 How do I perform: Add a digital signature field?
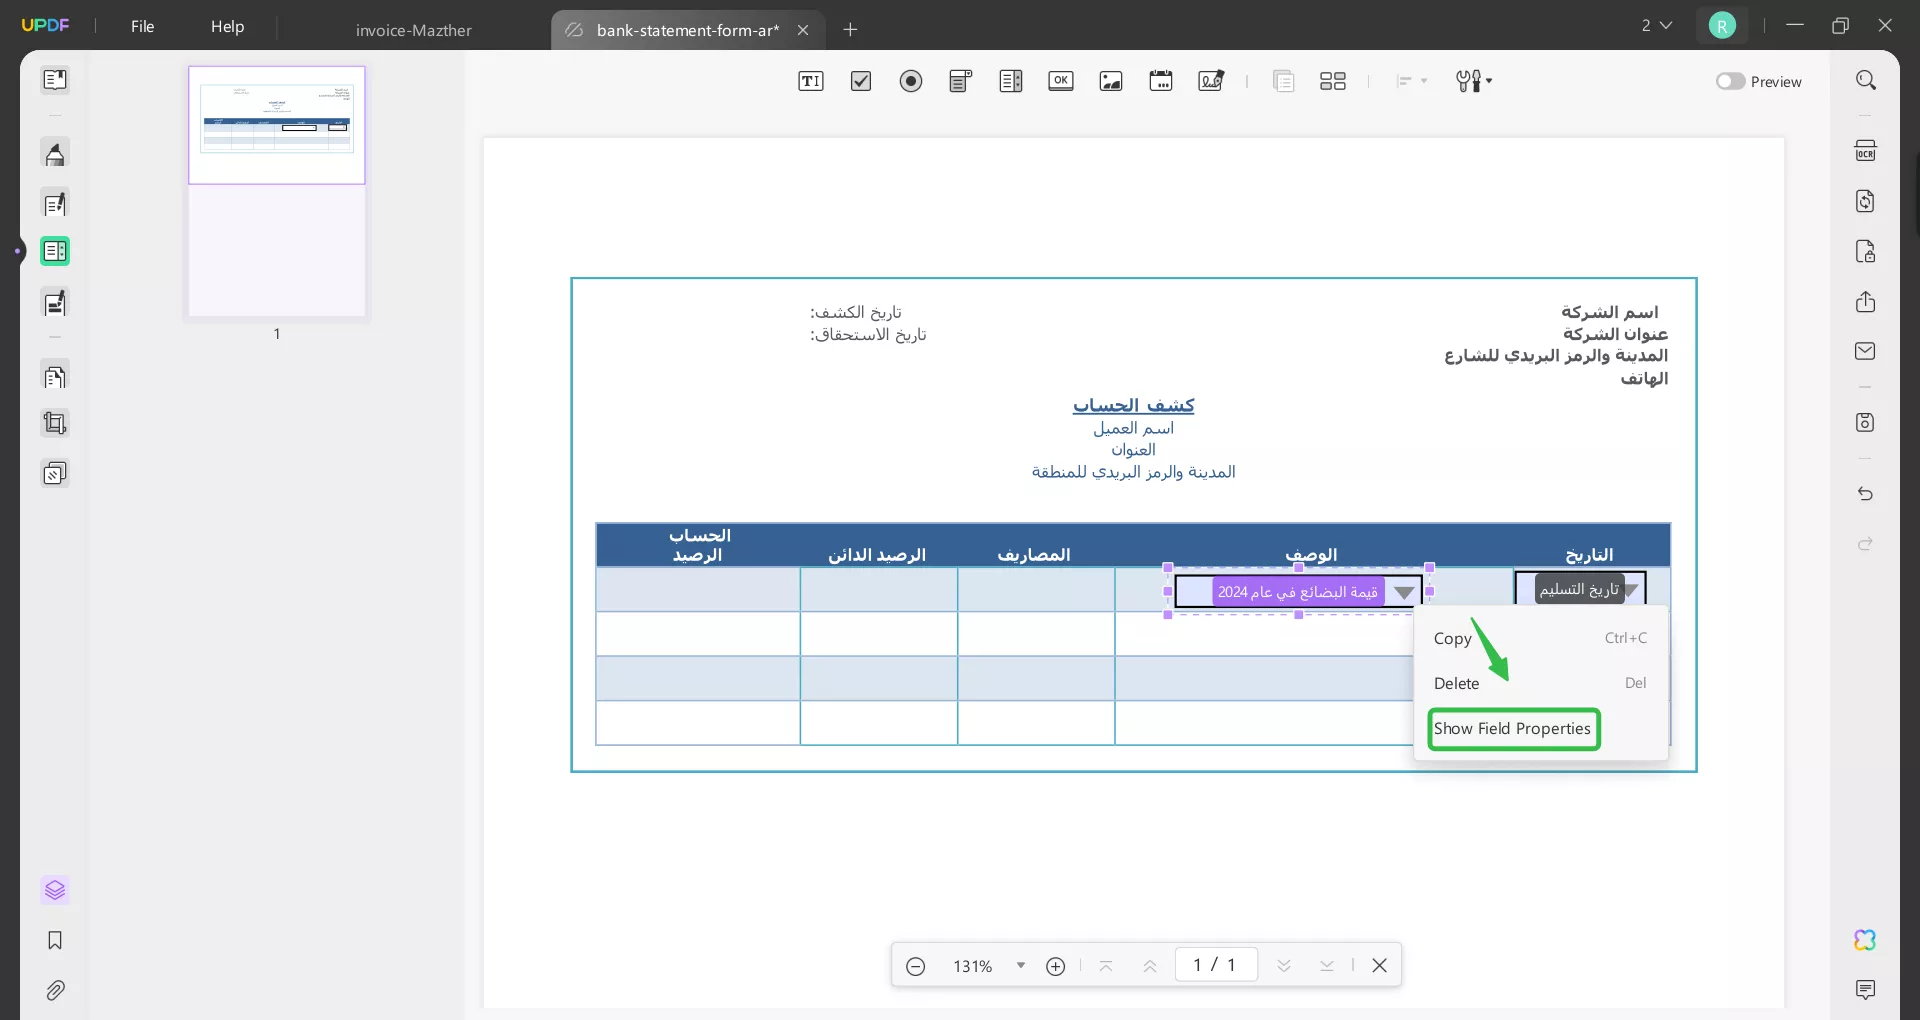(x=1211, y=81)
